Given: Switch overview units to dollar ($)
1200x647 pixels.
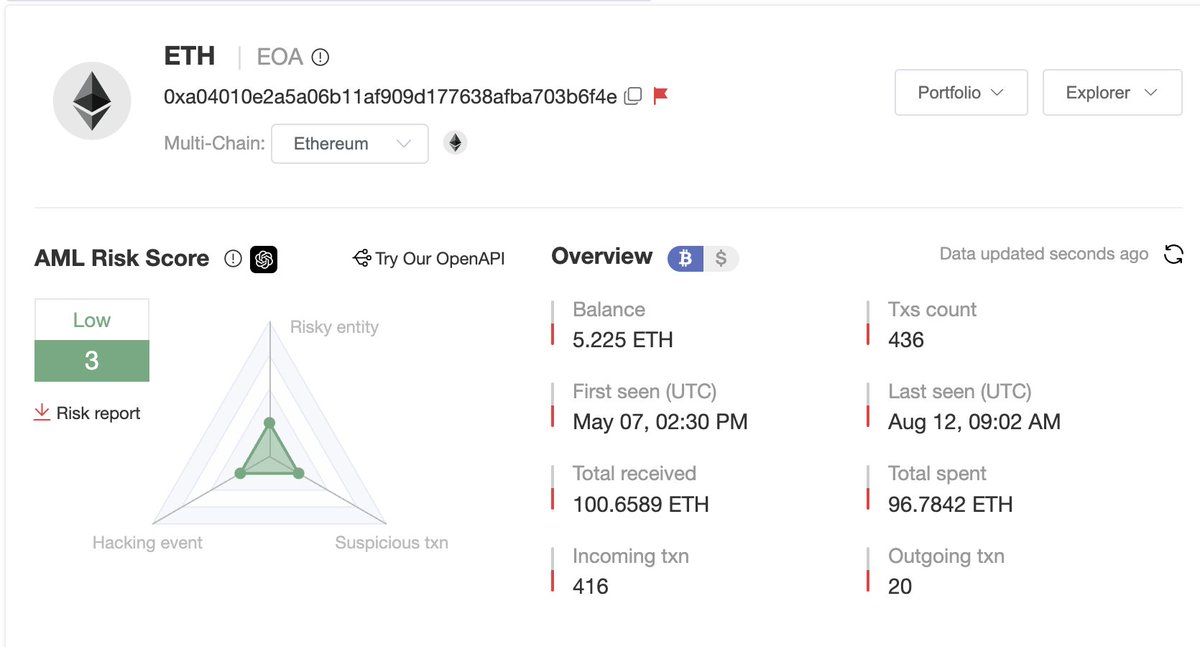Looking at the screenshot, I should tap(721, 258).
